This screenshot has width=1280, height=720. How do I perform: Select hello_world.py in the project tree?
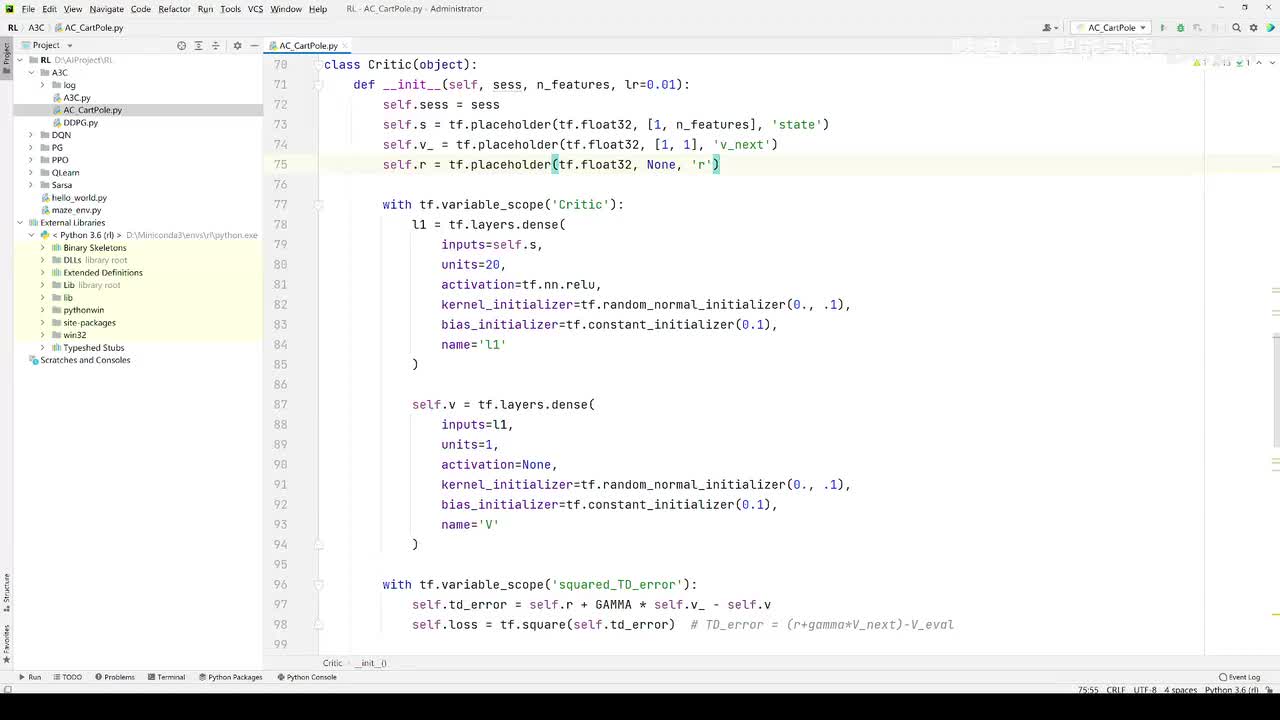[79, 198]
